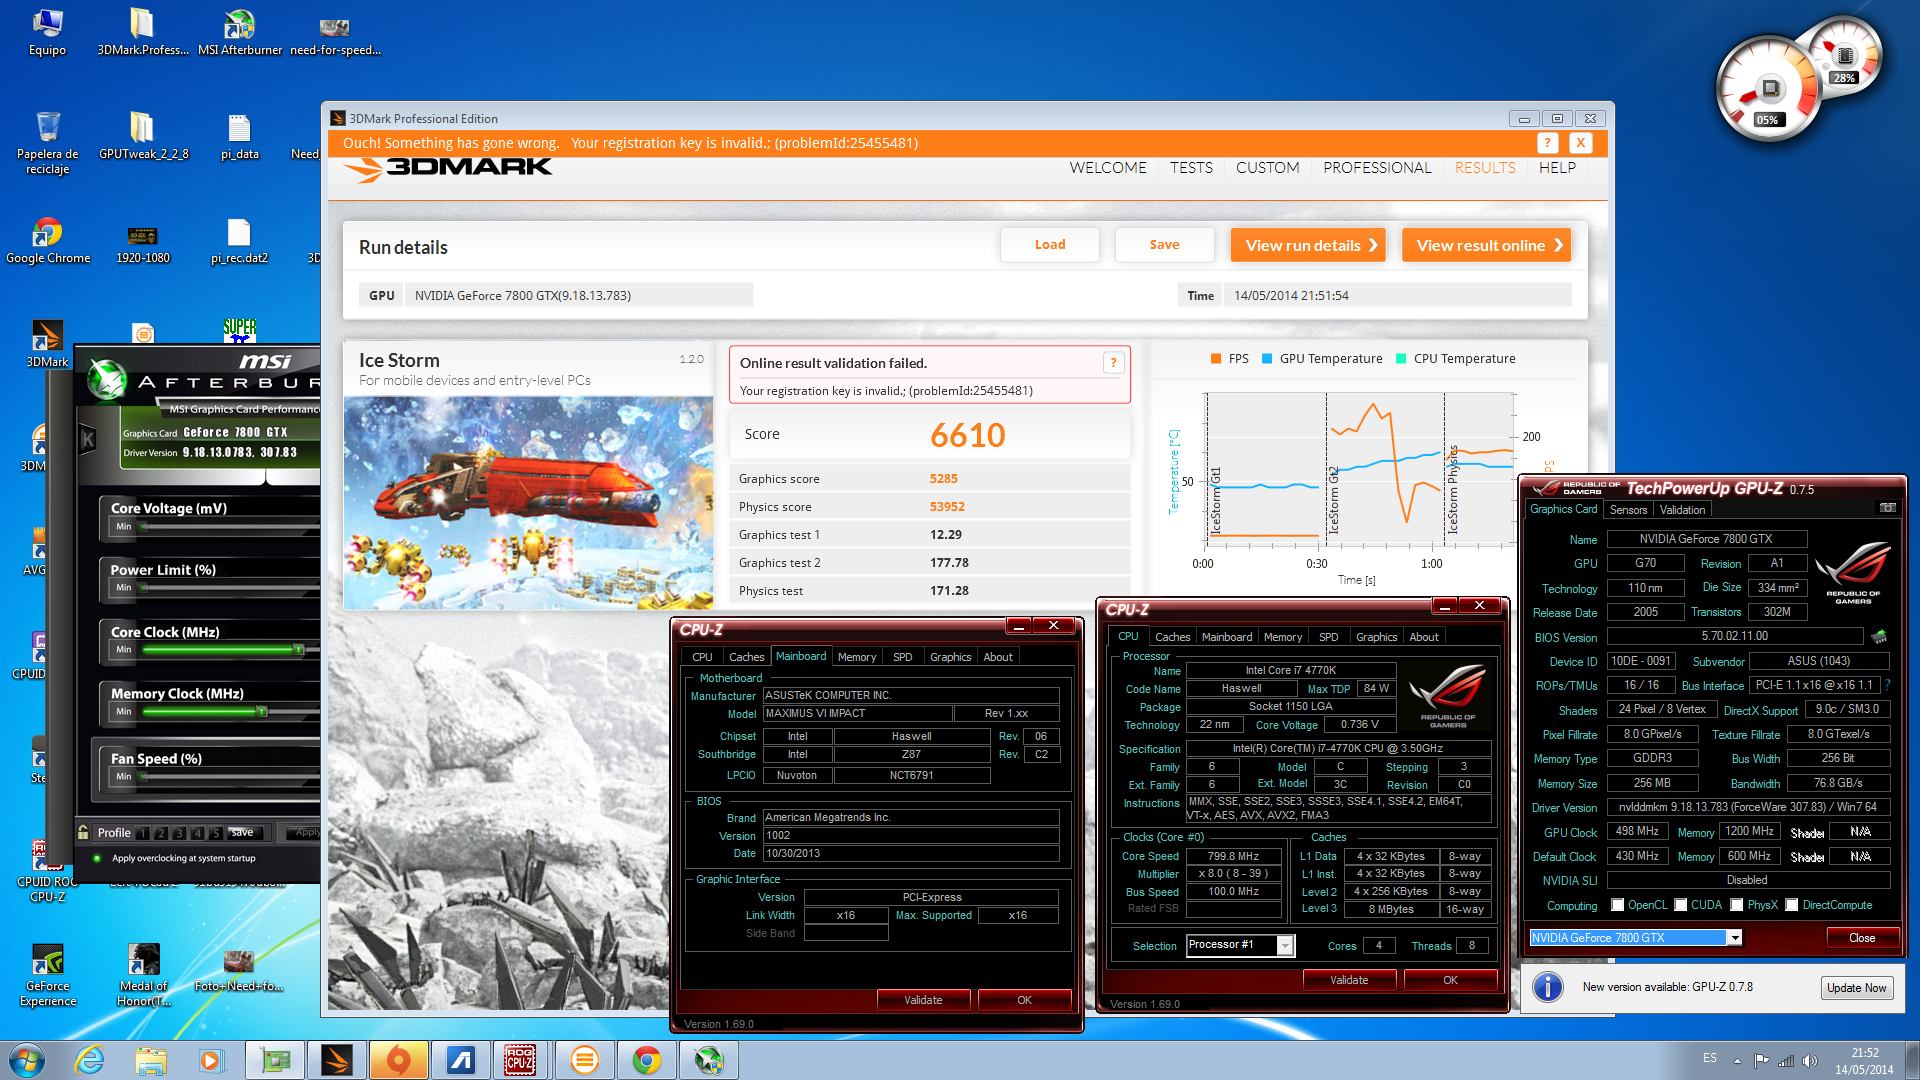
Task: Click the Core Clock slider handle in Afterburner
Action: pyautogui.click(x=298, y=650)
